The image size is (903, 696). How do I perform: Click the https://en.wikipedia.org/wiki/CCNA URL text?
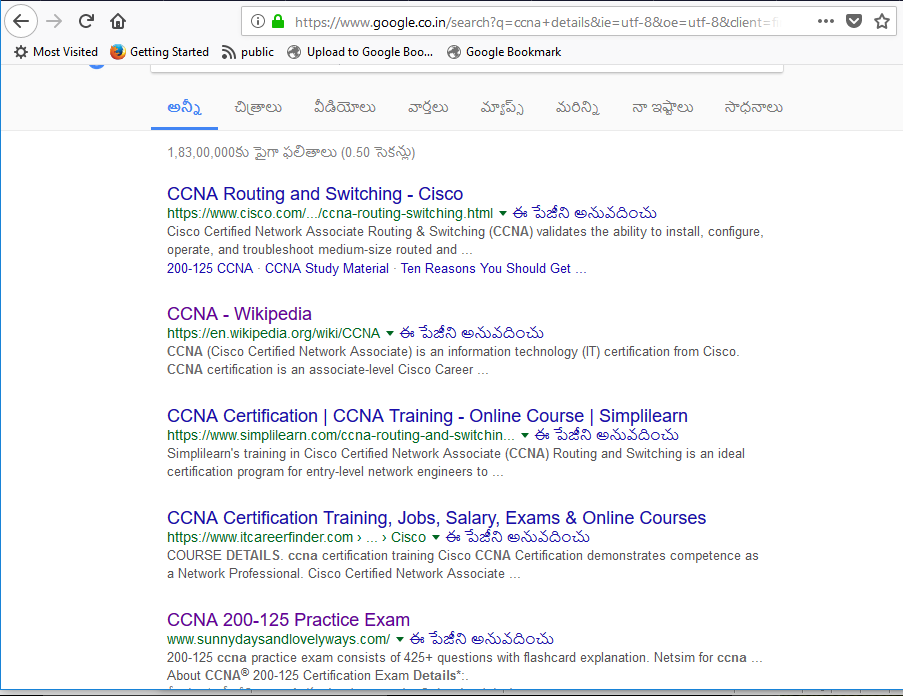274,333
